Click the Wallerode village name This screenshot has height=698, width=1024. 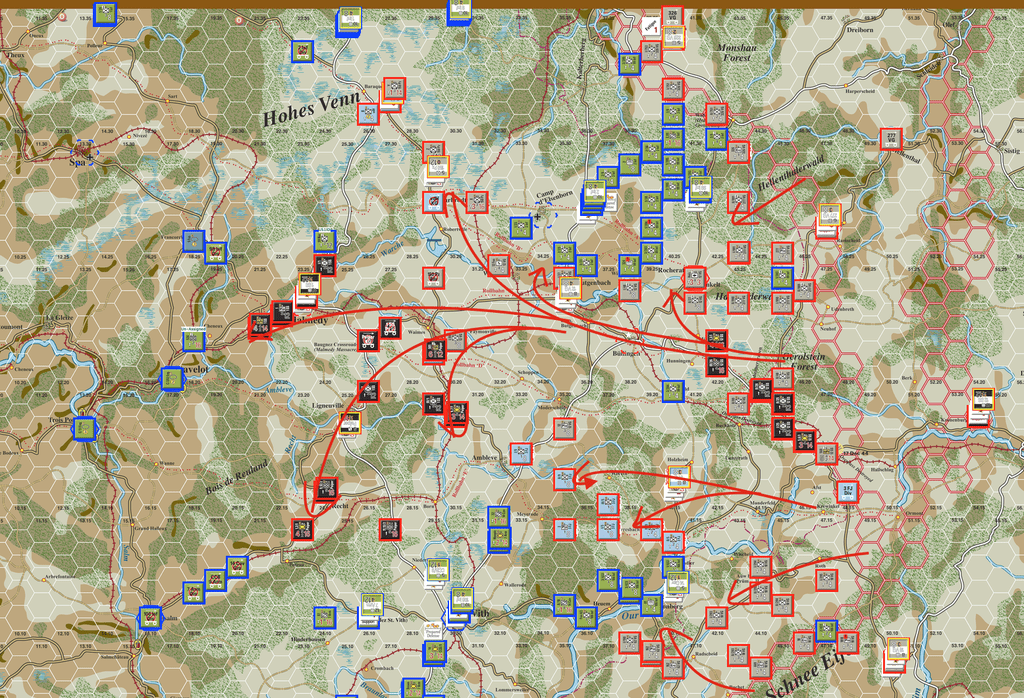coord(515,585)
